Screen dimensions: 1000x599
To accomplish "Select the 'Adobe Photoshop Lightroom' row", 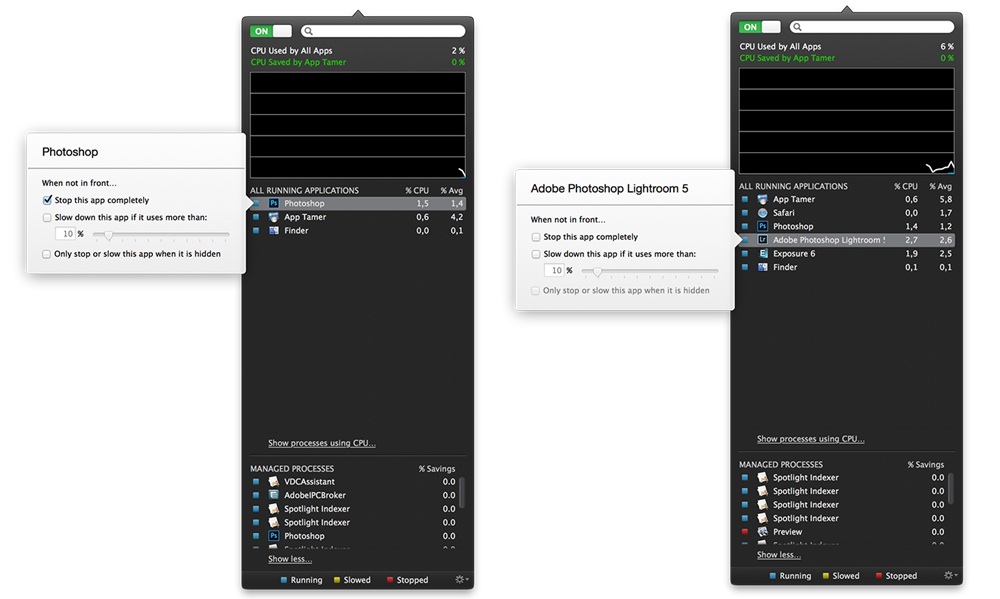I will (x=847, y=240).
